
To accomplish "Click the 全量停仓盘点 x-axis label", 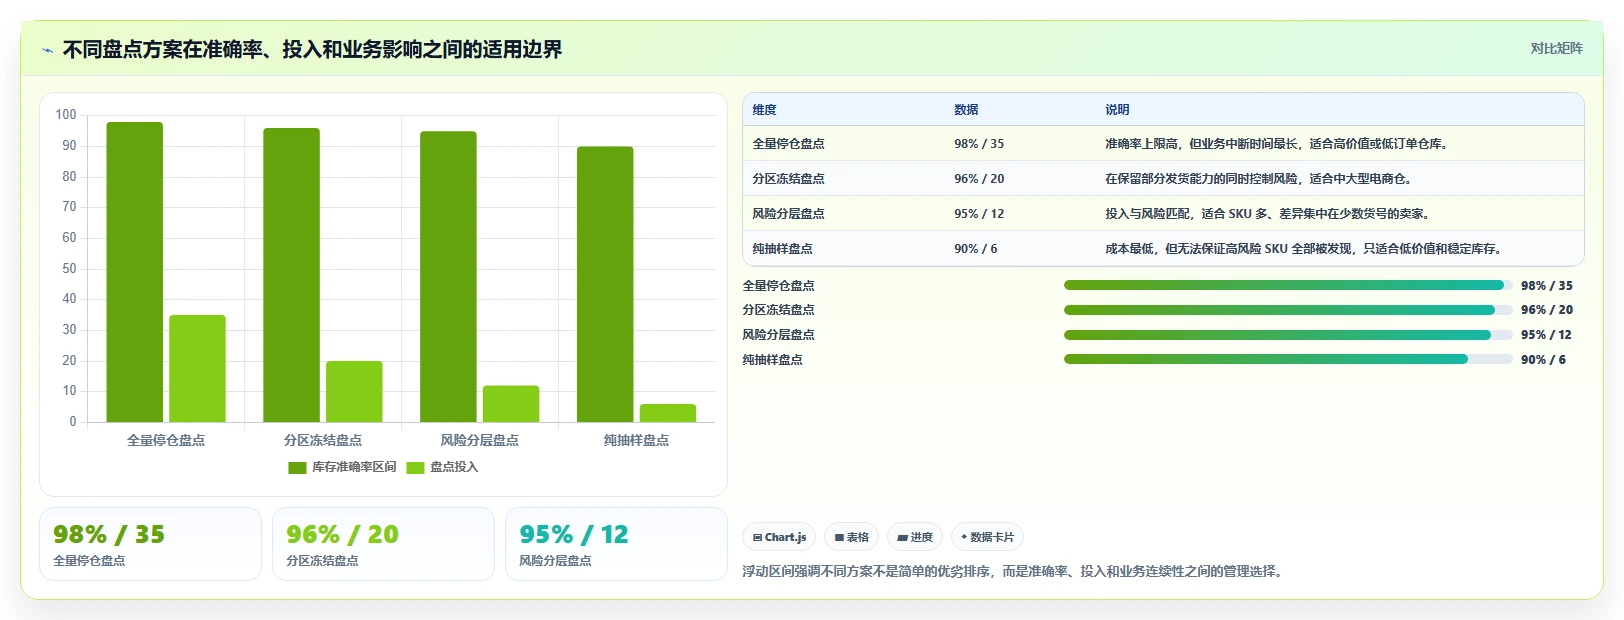I will coord(166,440).
